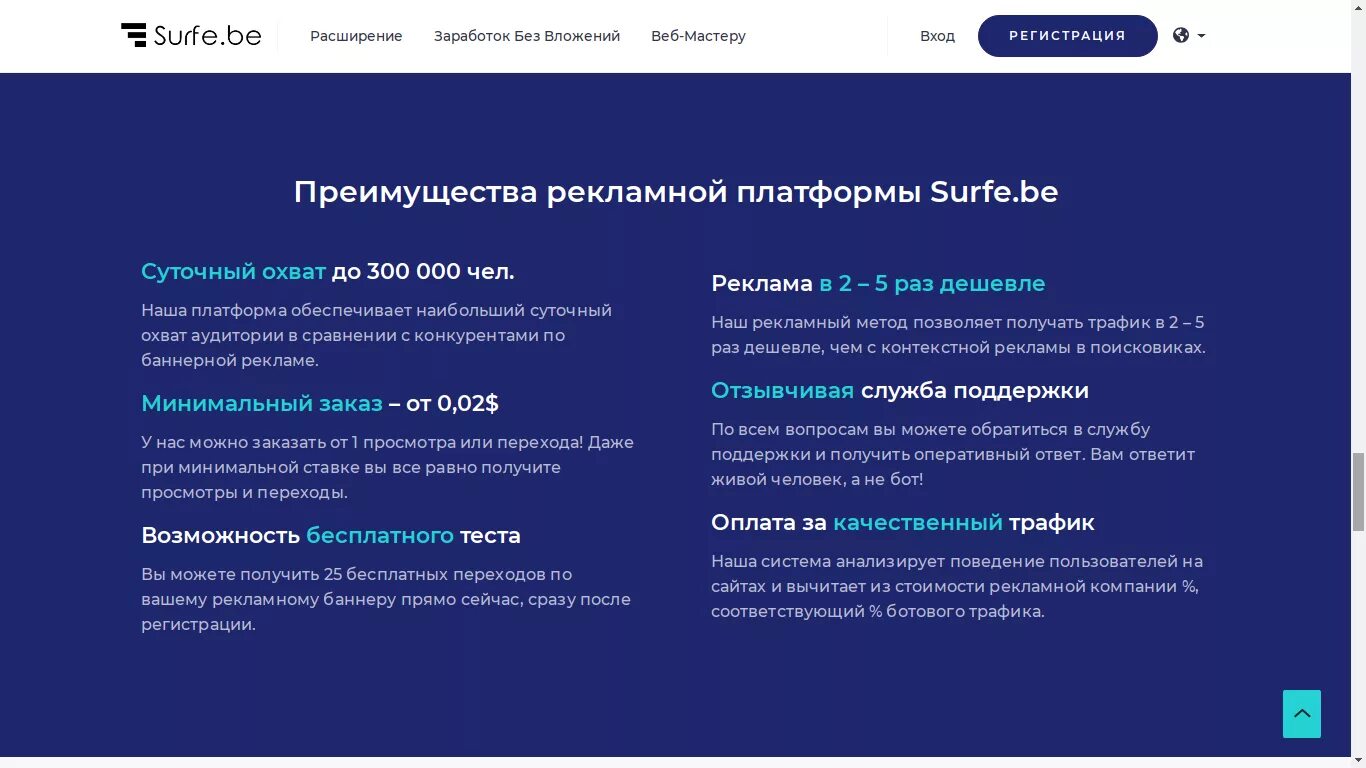The width and height of the screenshot is (1366, 768).
Task: Click paragraph starting Наш рекламный метод
Action: tap(958, 335)
